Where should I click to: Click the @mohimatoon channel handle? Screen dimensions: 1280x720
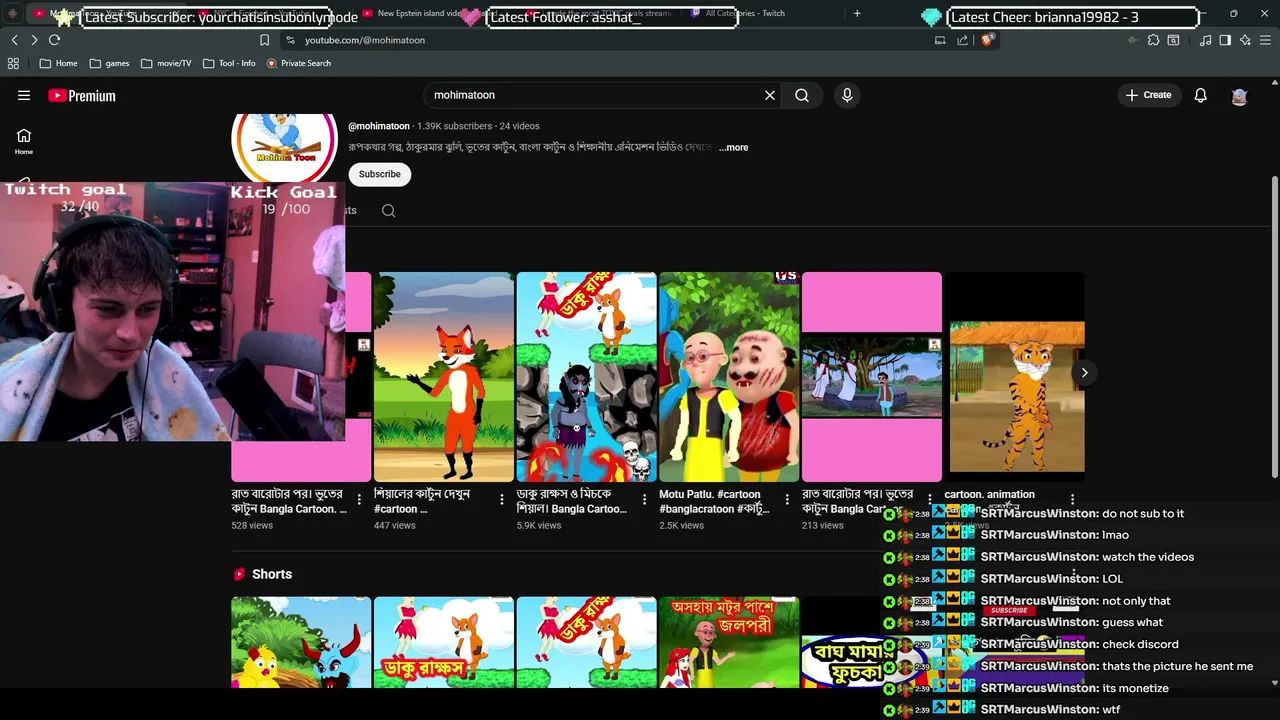tap(379, 126)
